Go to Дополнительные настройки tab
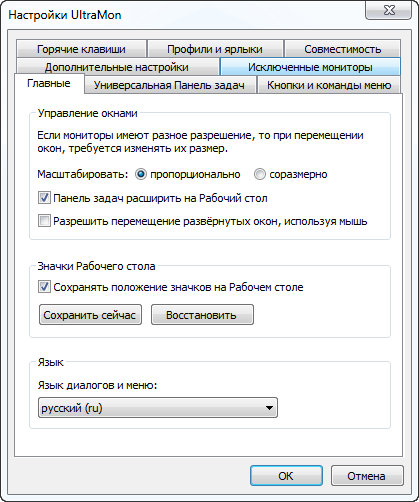 pos(117,67)
